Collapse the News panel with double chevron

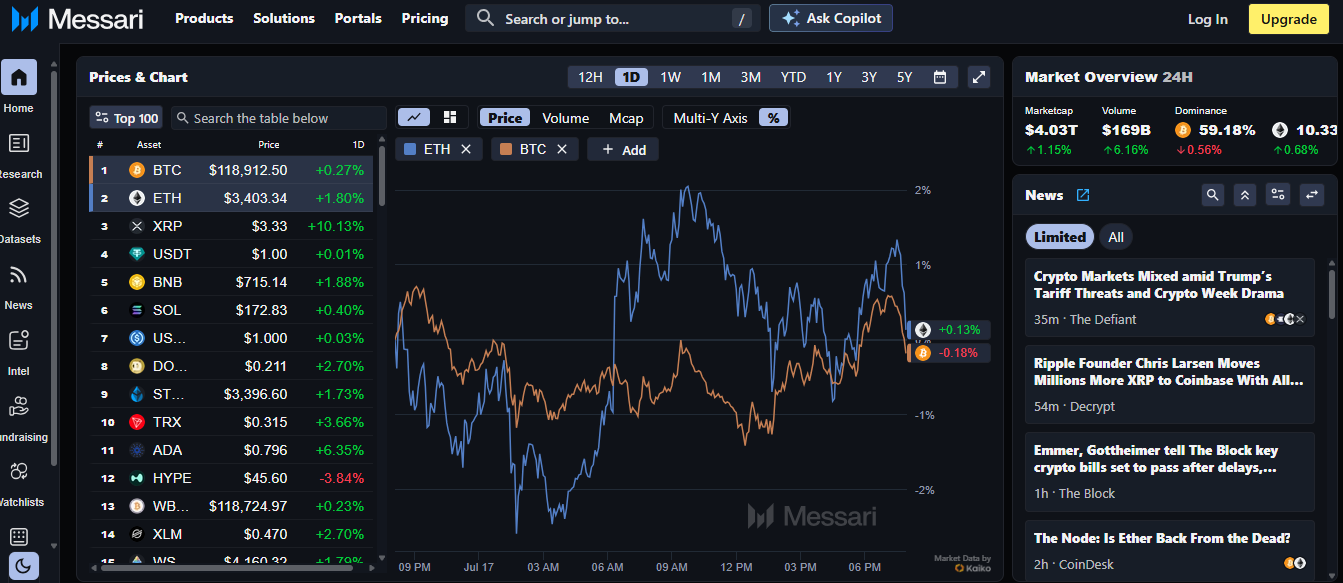1245,195
